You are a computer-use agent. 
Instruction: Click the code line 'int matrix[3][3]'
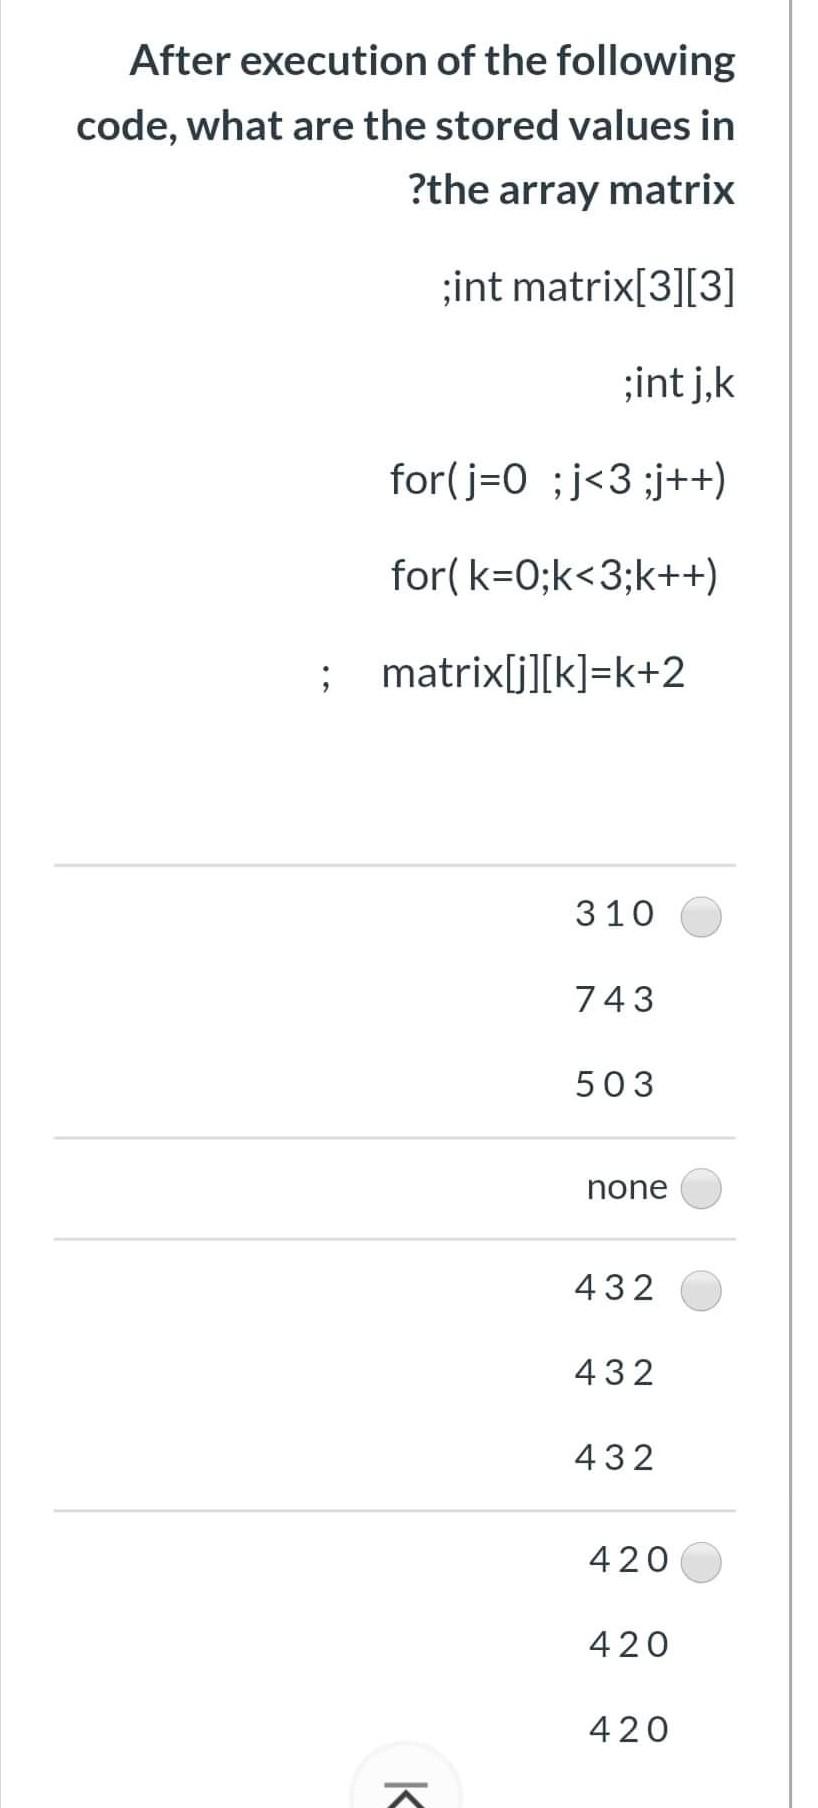pos(587,288)
